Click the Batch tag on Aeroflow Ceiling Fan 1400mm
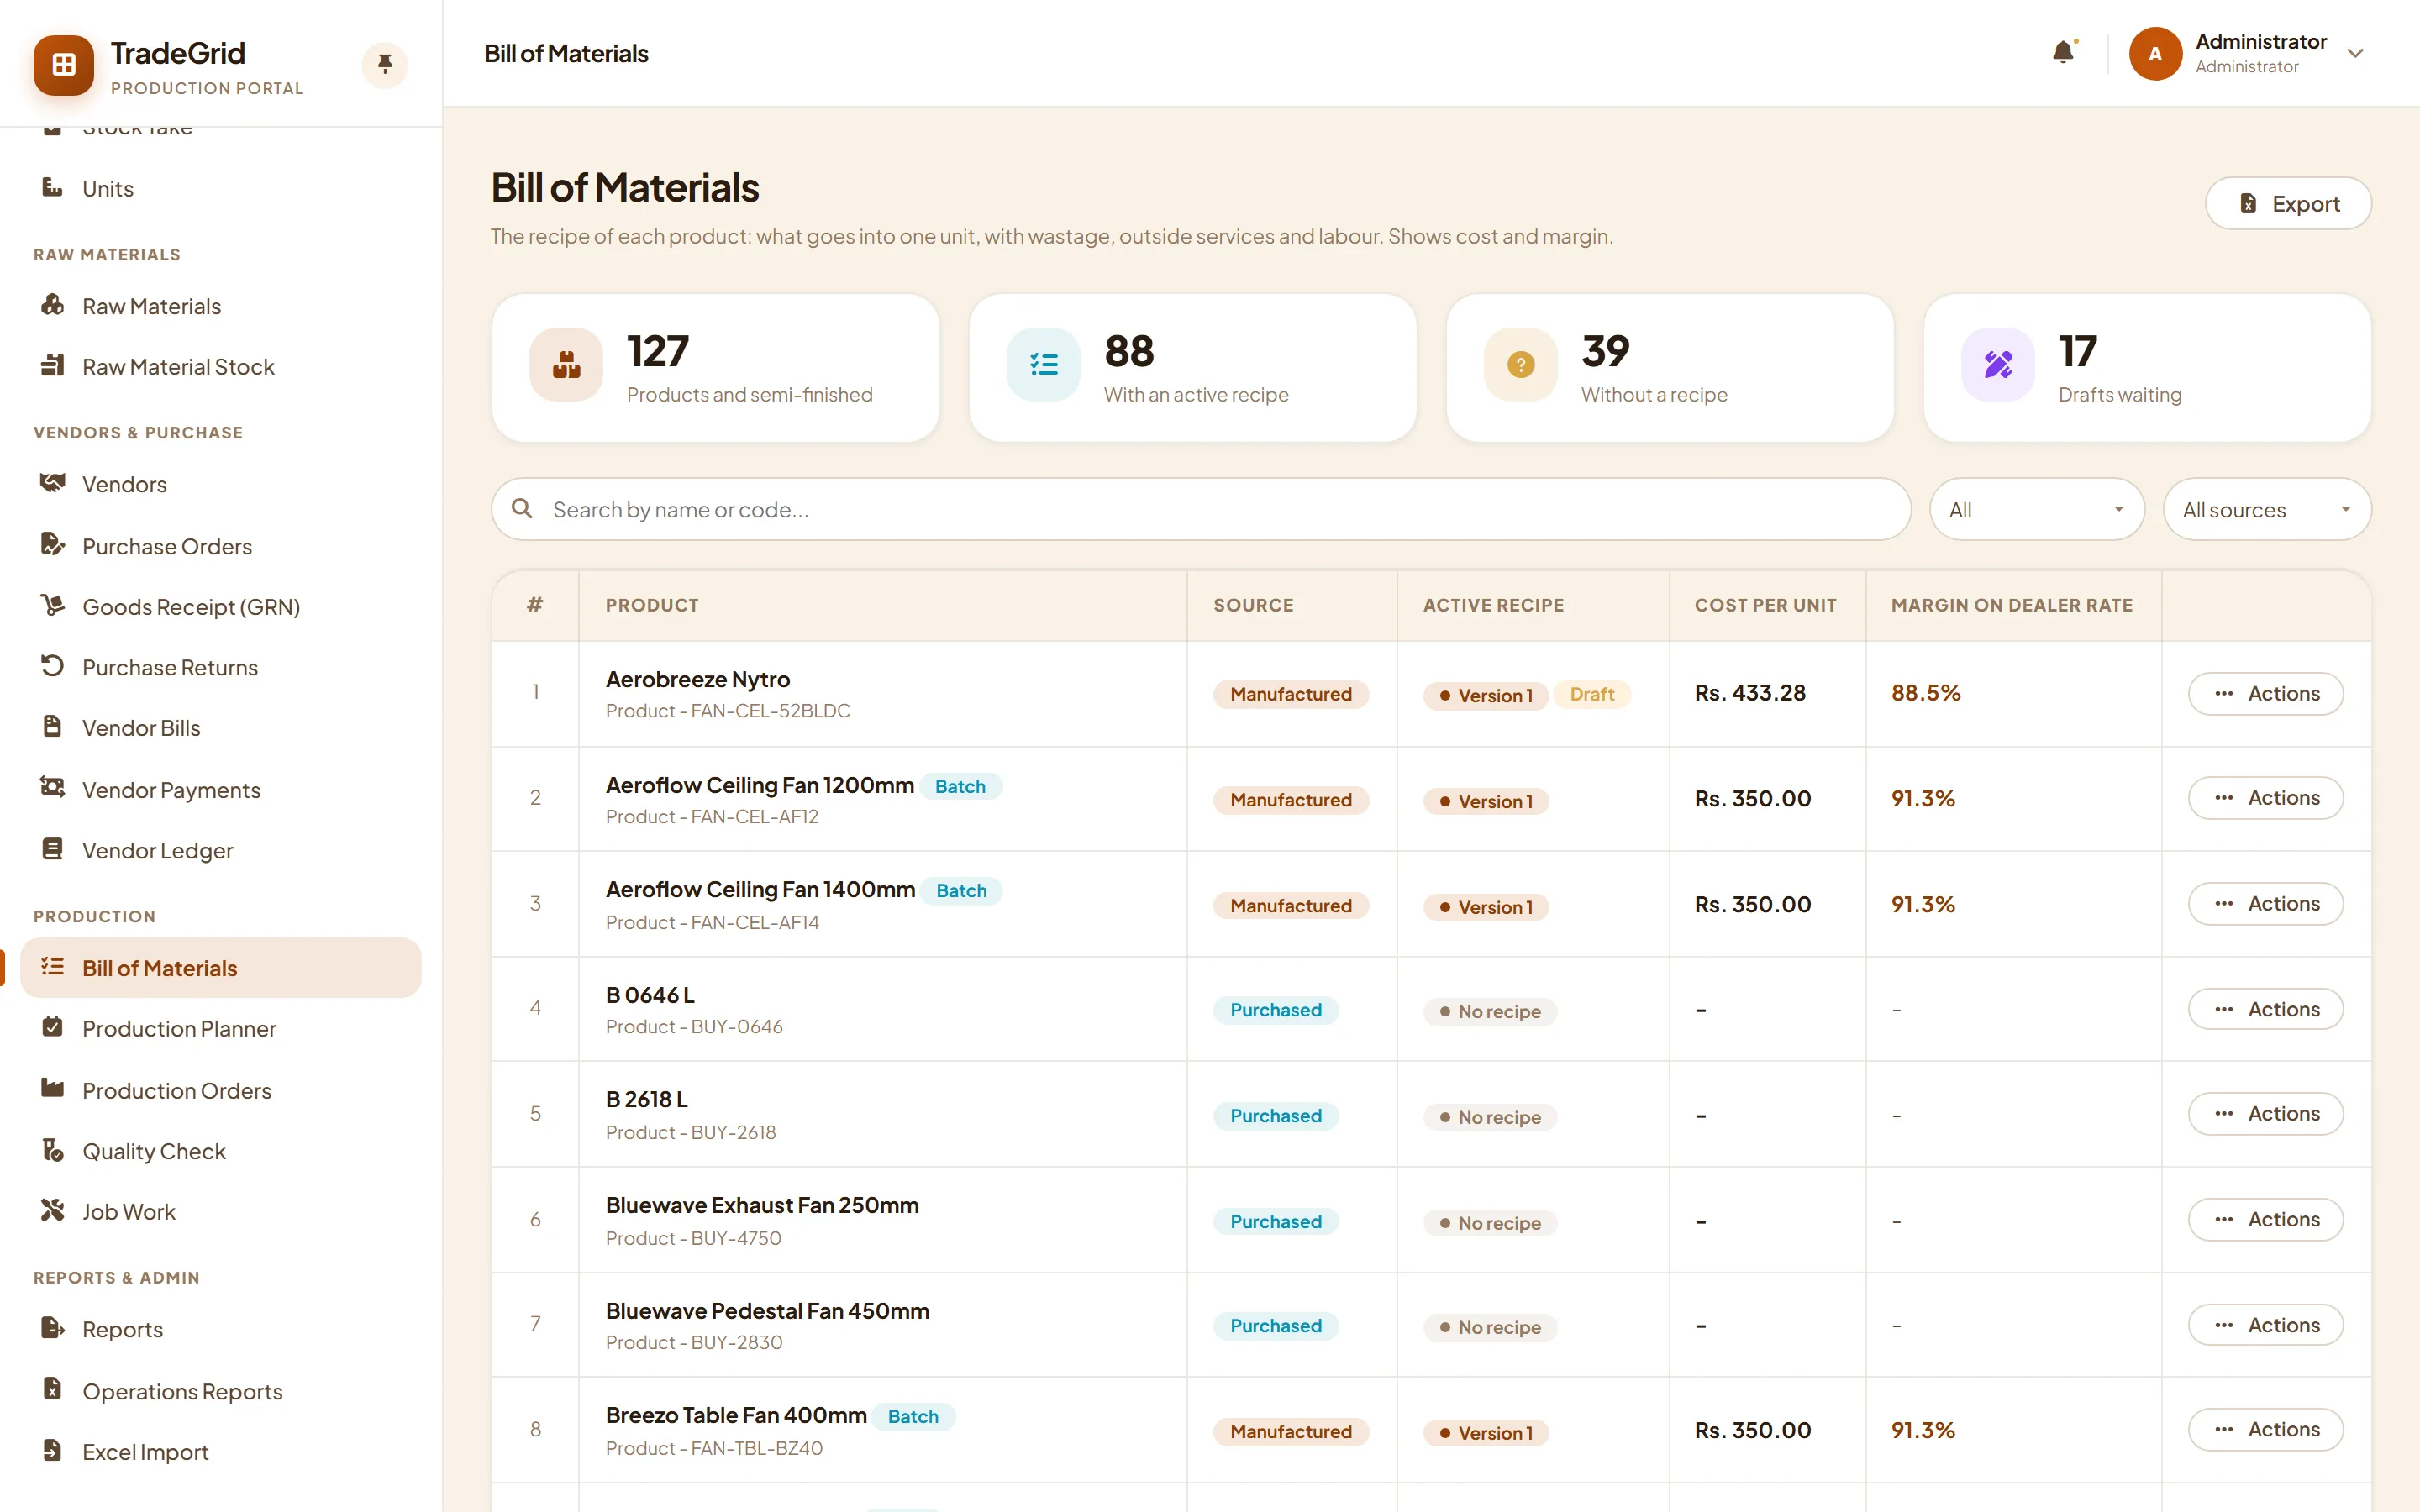The image size is (2420, 1512). click(x=961, y=891)
